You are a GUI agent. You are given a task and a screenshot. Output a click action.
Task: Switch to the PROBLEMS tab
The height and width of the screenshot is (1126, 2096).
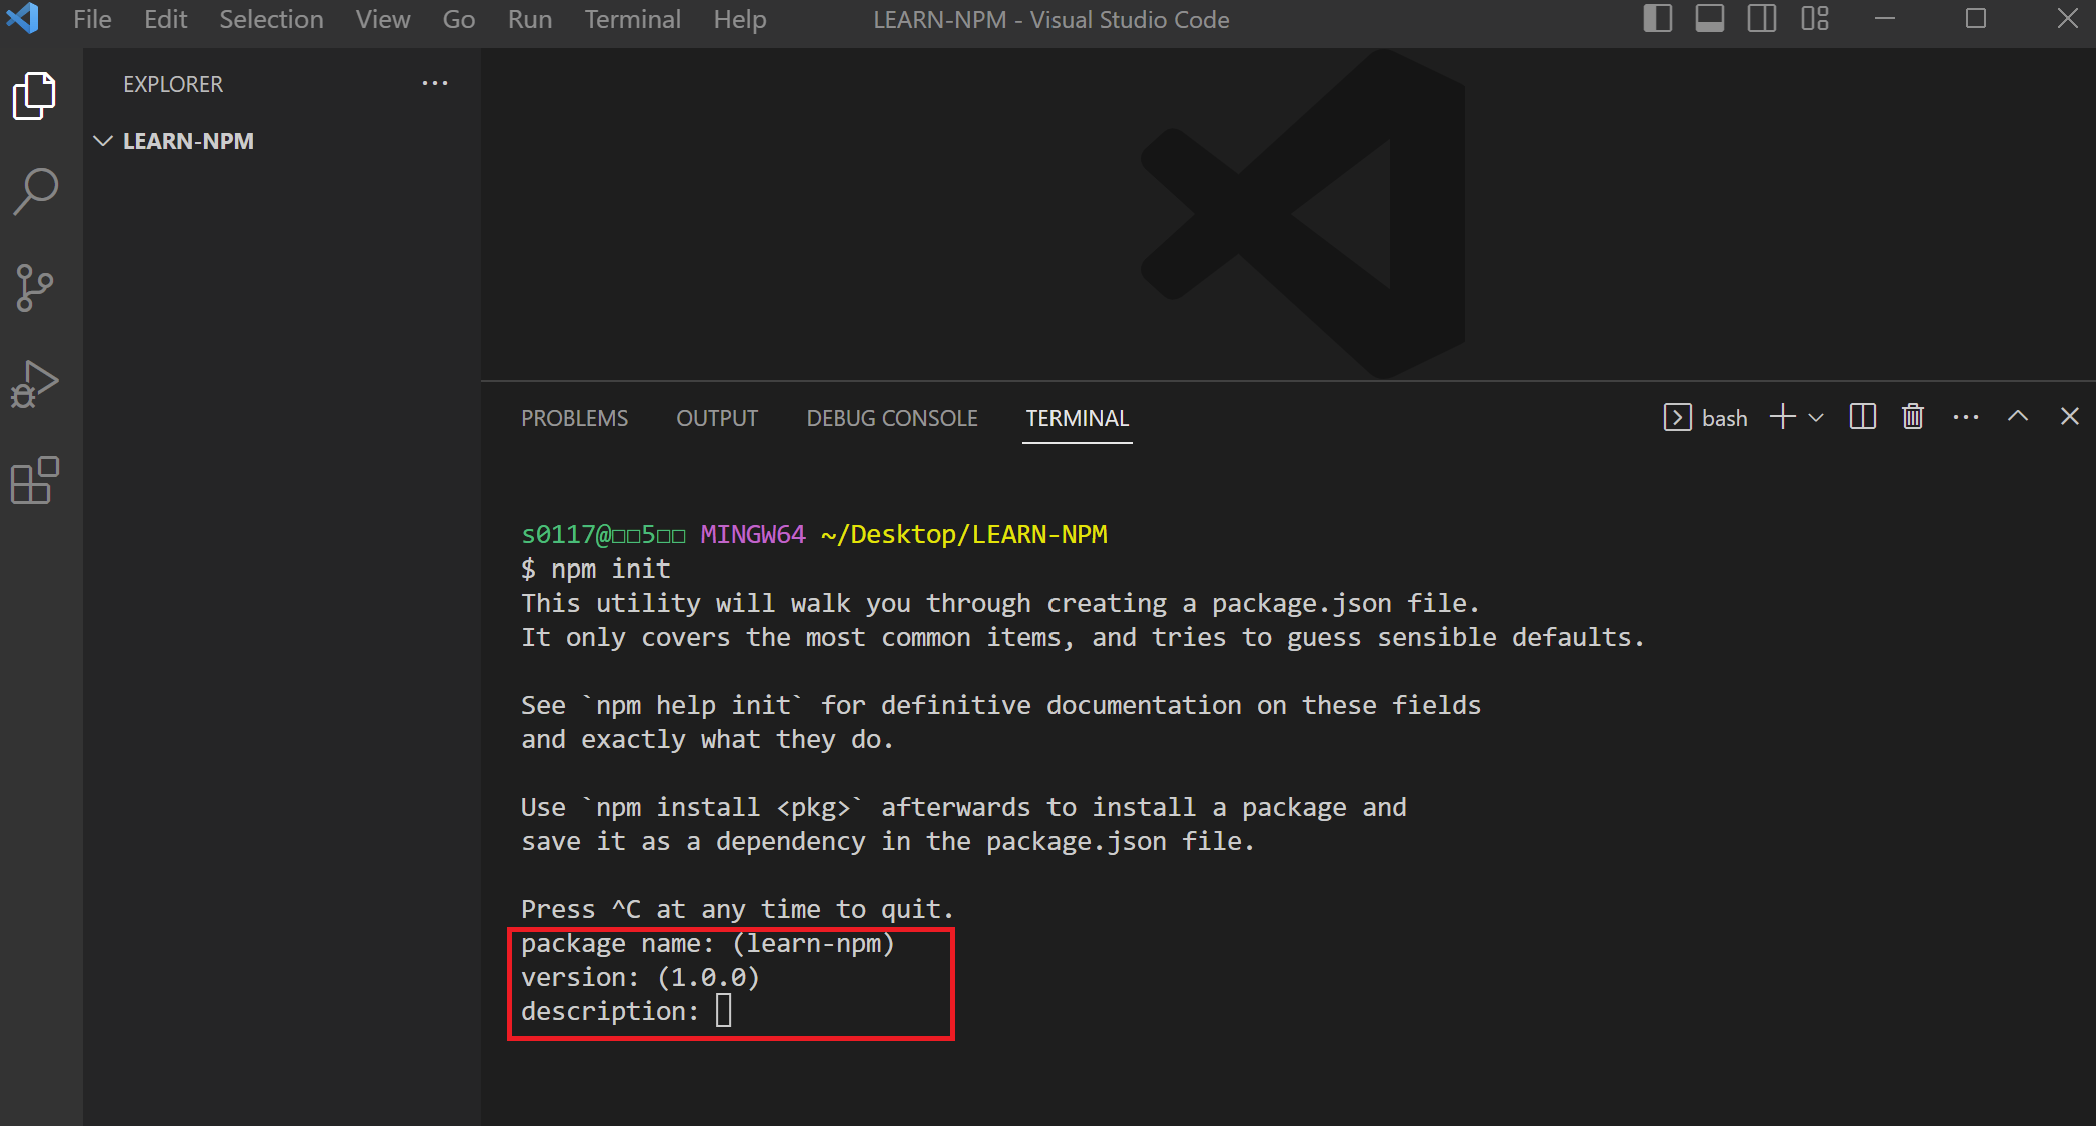[x=574, y=418]
